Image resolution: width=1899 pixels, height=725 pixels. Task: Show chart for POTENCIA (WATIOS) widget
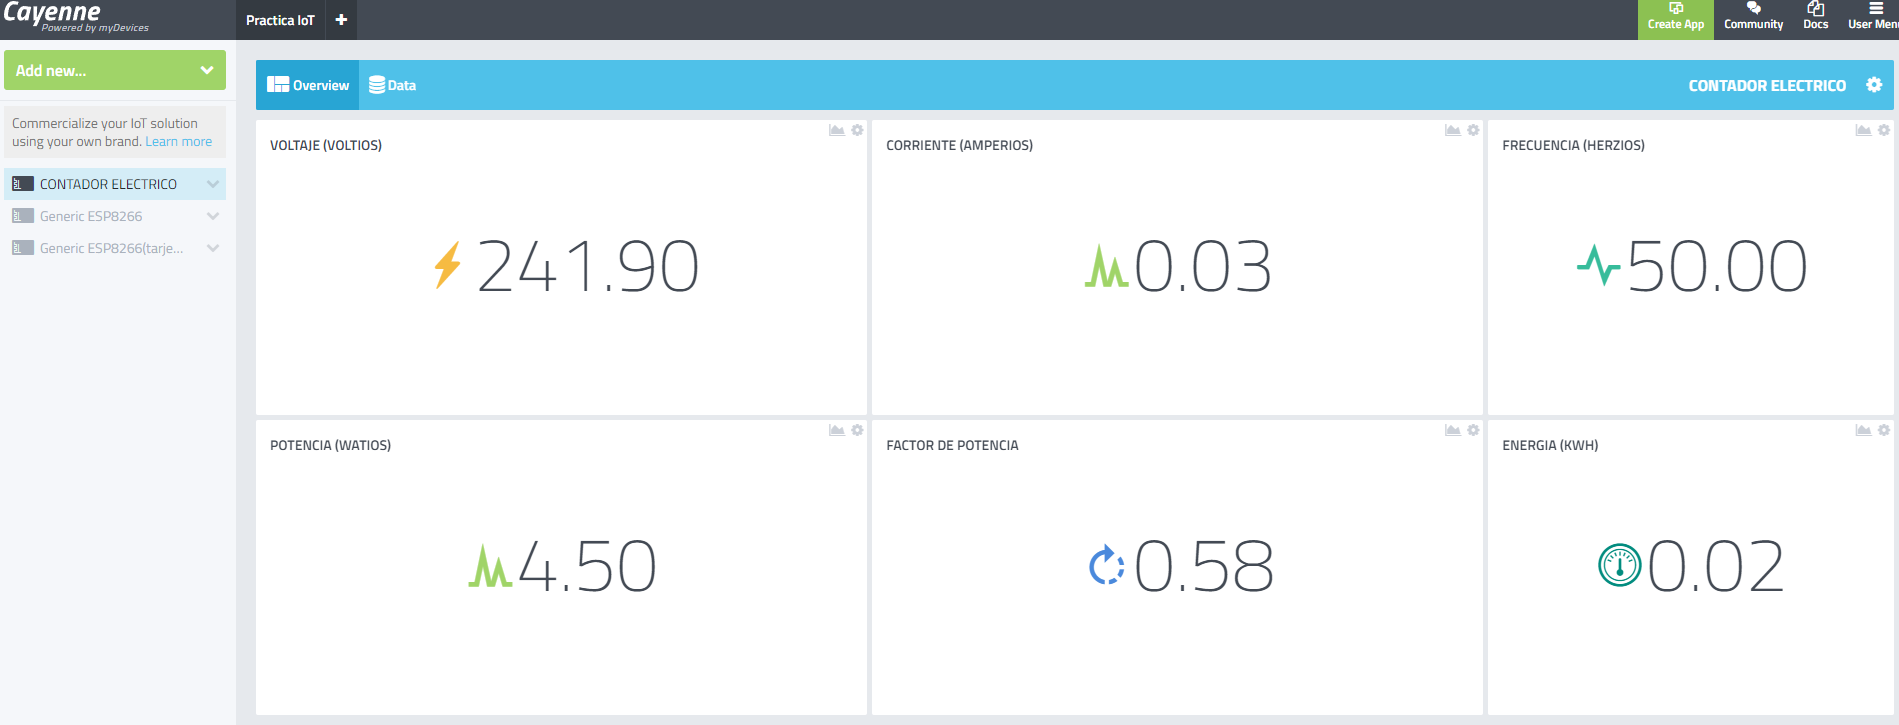(x=836, y=431)
